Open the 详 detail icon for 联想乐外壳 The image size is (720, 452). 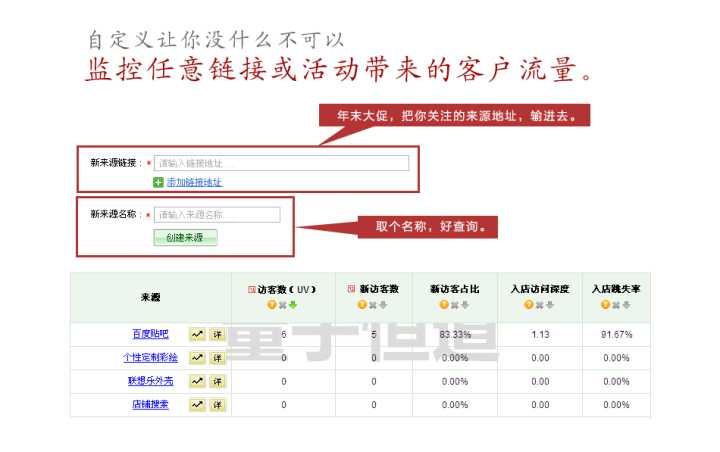[217, 381]
